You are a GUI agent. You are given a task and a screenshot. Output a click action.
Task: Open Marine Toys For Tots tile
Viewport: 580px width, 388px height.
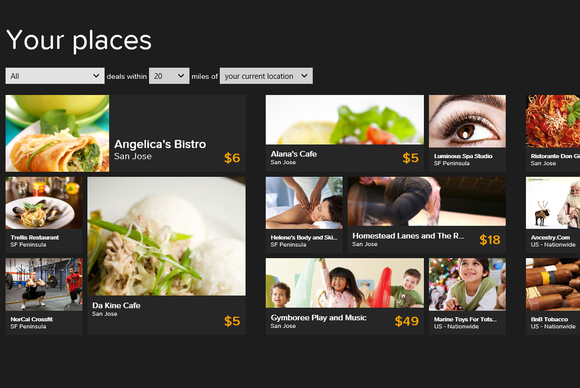467,296
